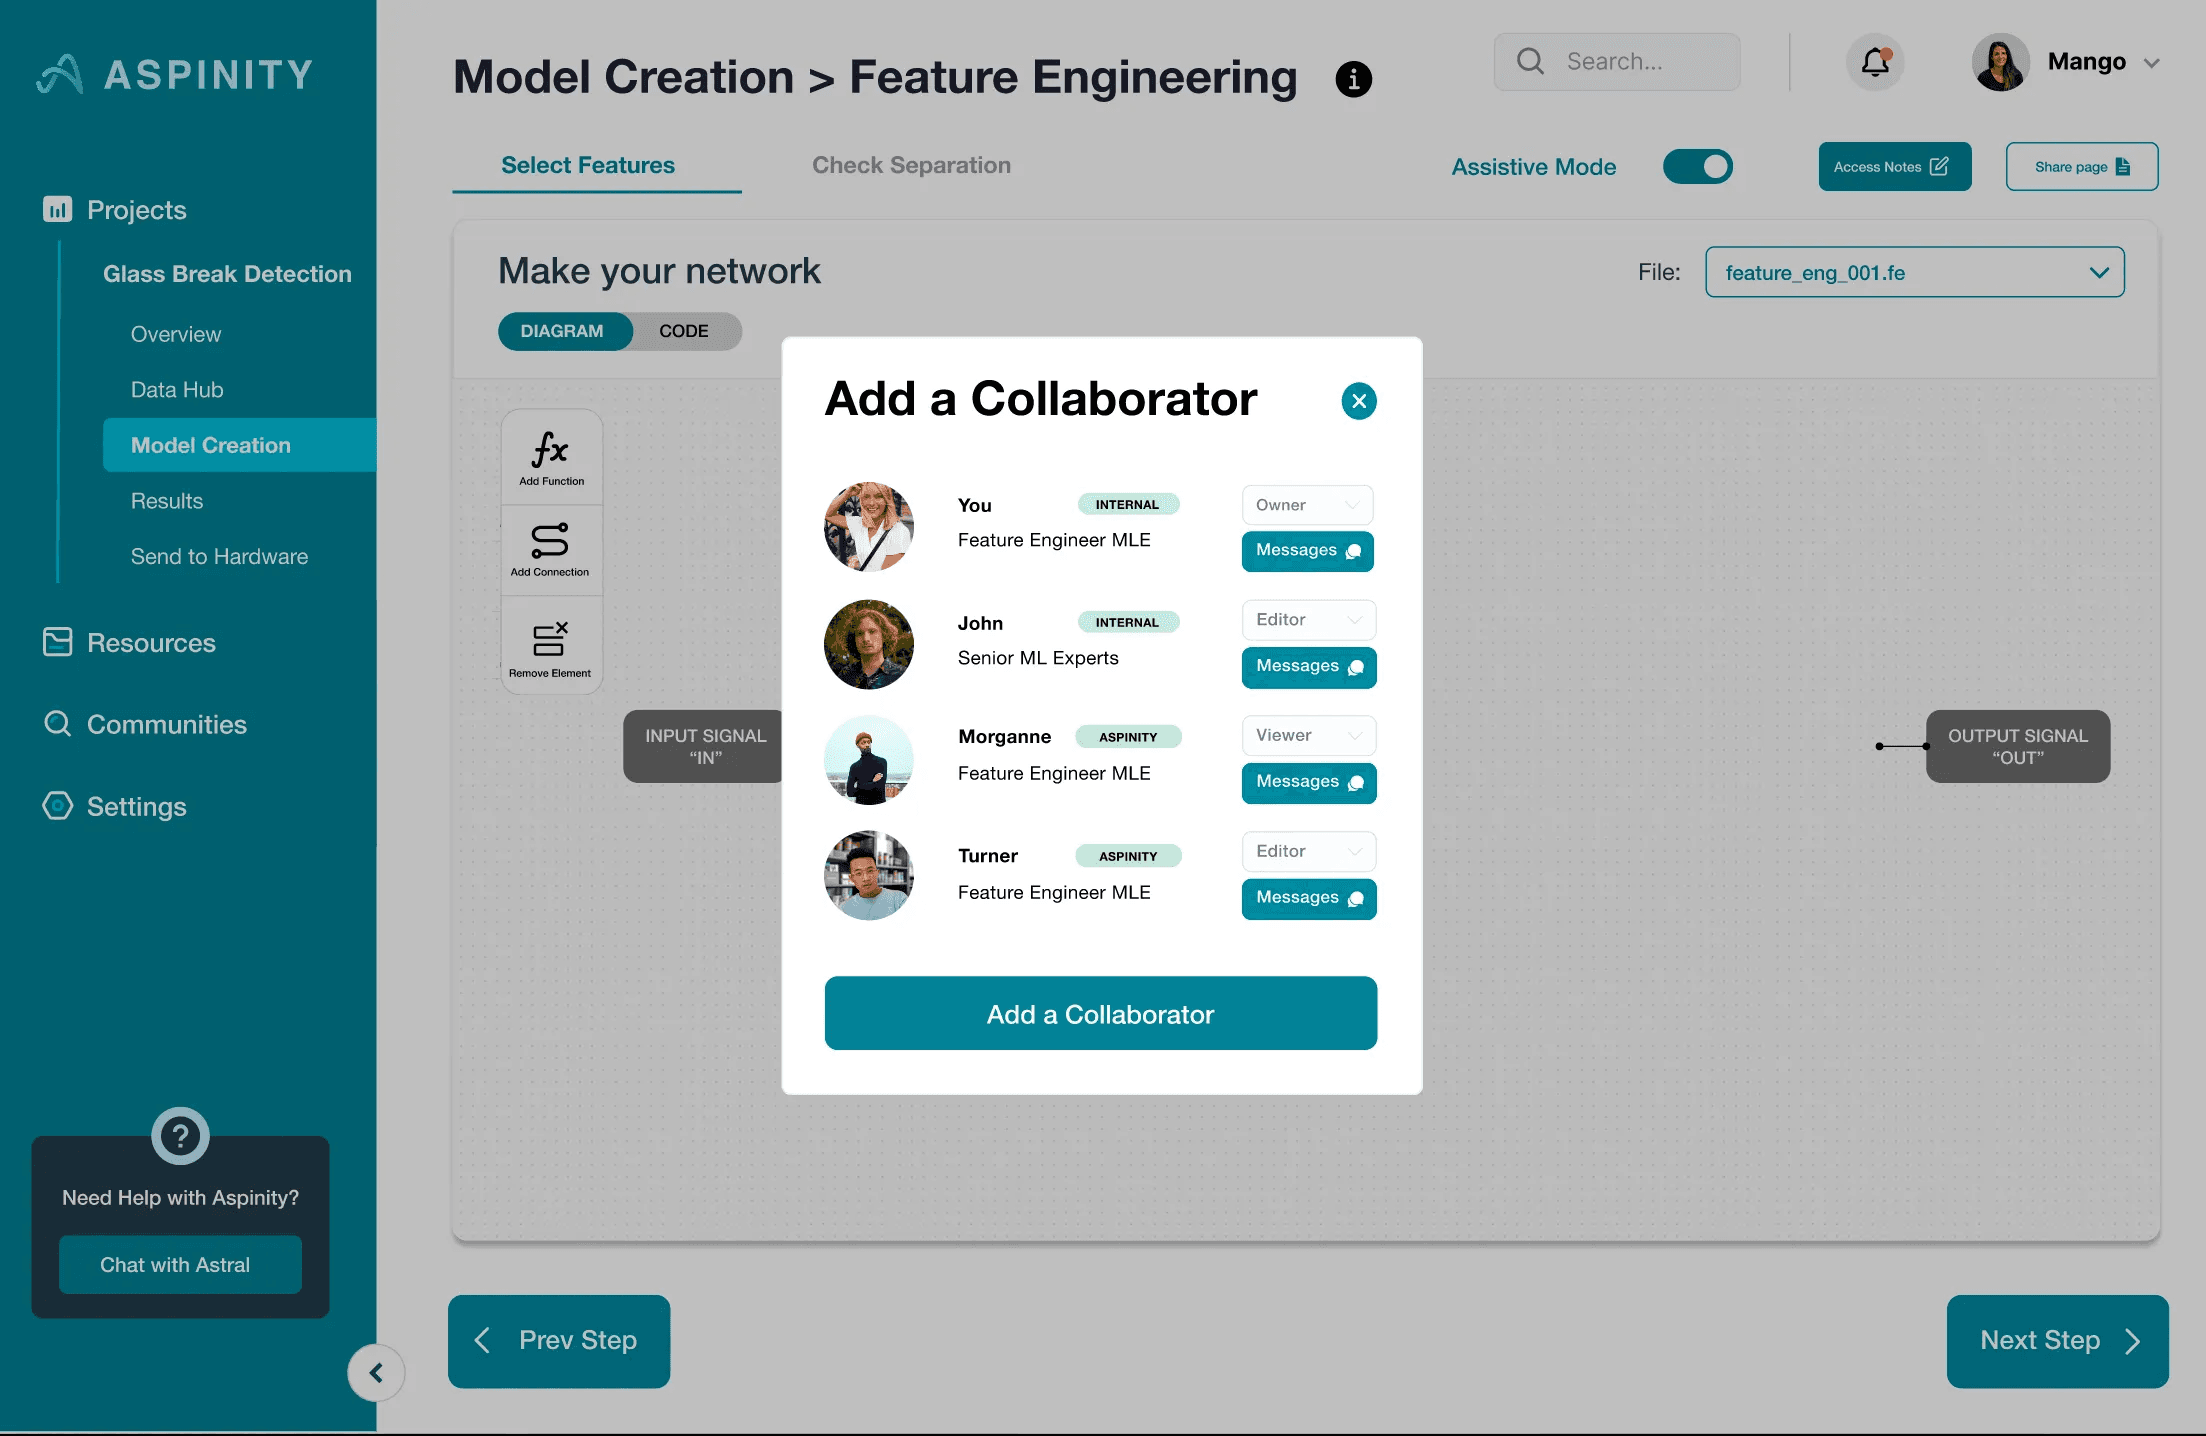This screenshot has height=1436, width=2206.
Task: Select the Add Connection tool
Action: tap(550, 542)
